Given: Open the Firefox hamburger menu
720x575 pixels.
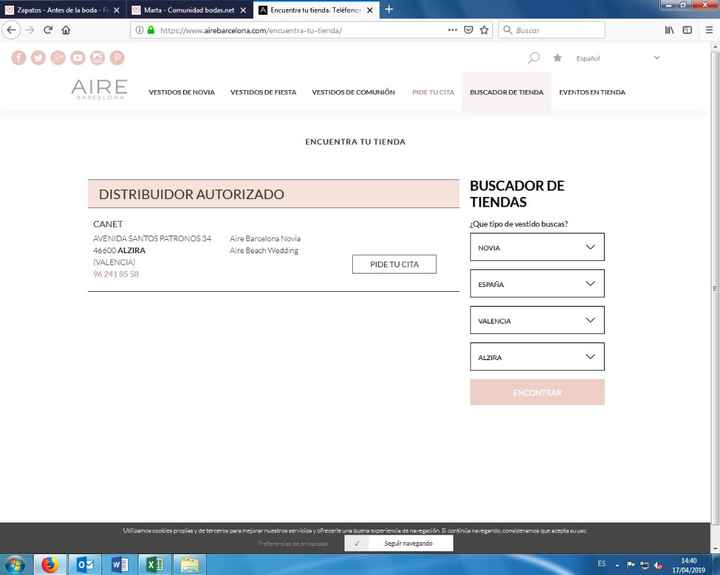Looking at the screenshot, I should click(x=709, y=30).
